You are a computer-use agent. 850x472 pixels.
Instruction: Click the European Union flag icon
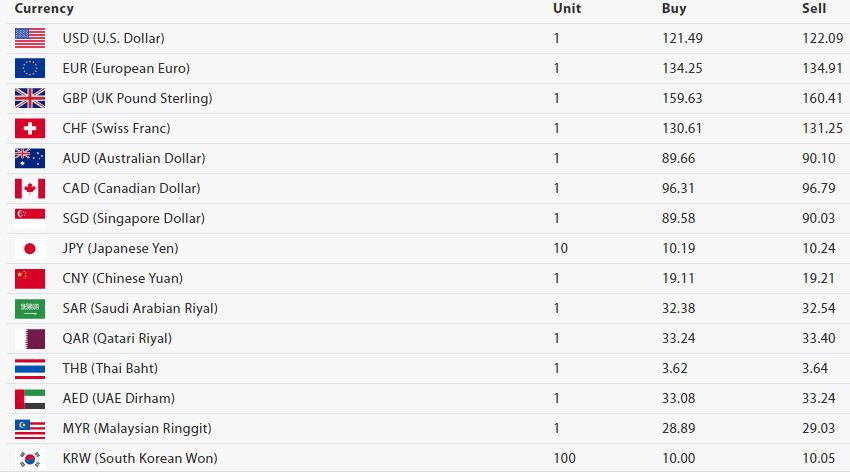30,68
